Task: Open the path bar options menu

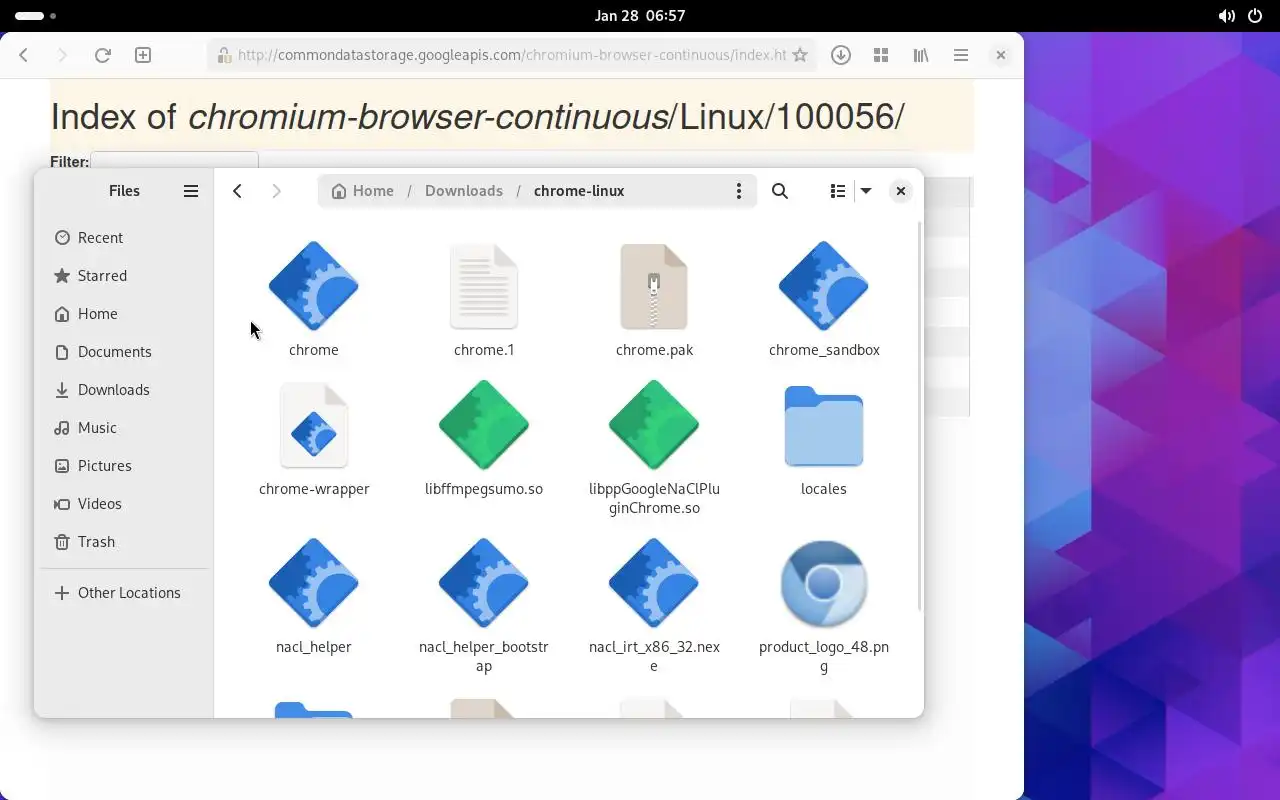Action: click(x=739, y=191)
